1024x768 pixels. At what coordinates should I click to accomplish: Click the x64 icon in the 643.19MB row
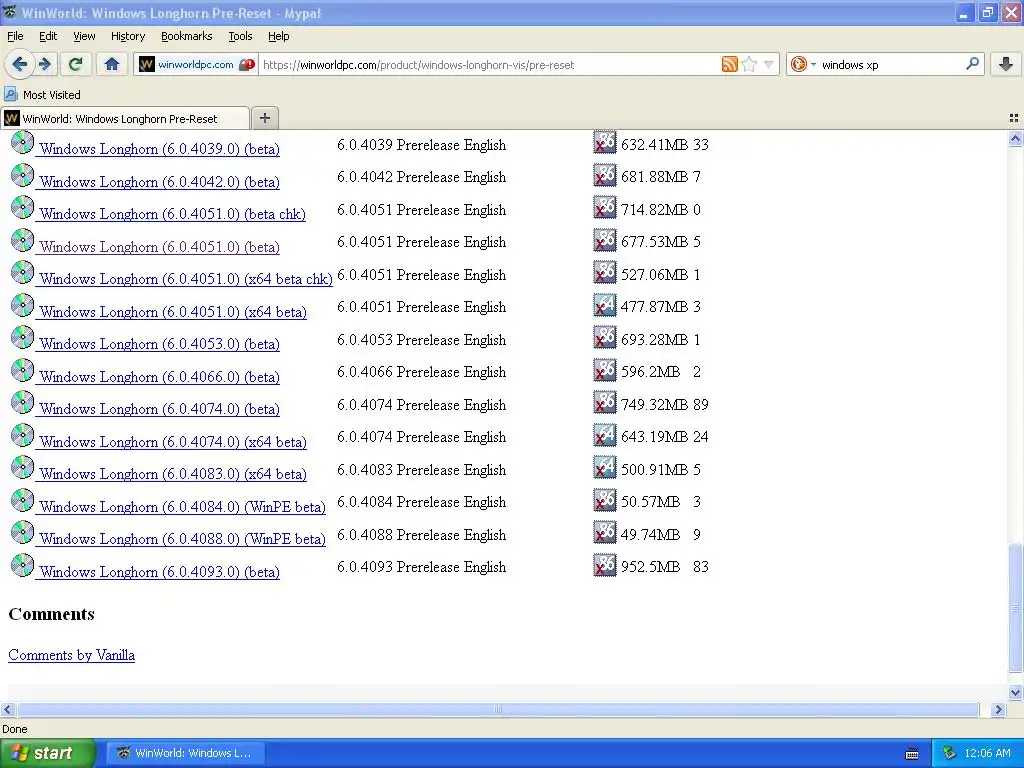point(605,435)
